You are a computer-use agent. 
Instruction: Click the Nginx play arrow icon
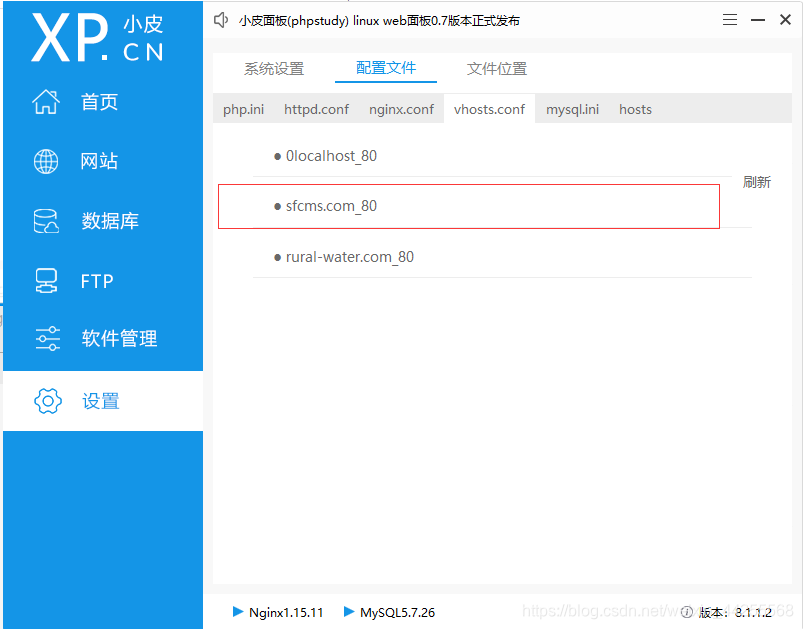pos(238,611)
